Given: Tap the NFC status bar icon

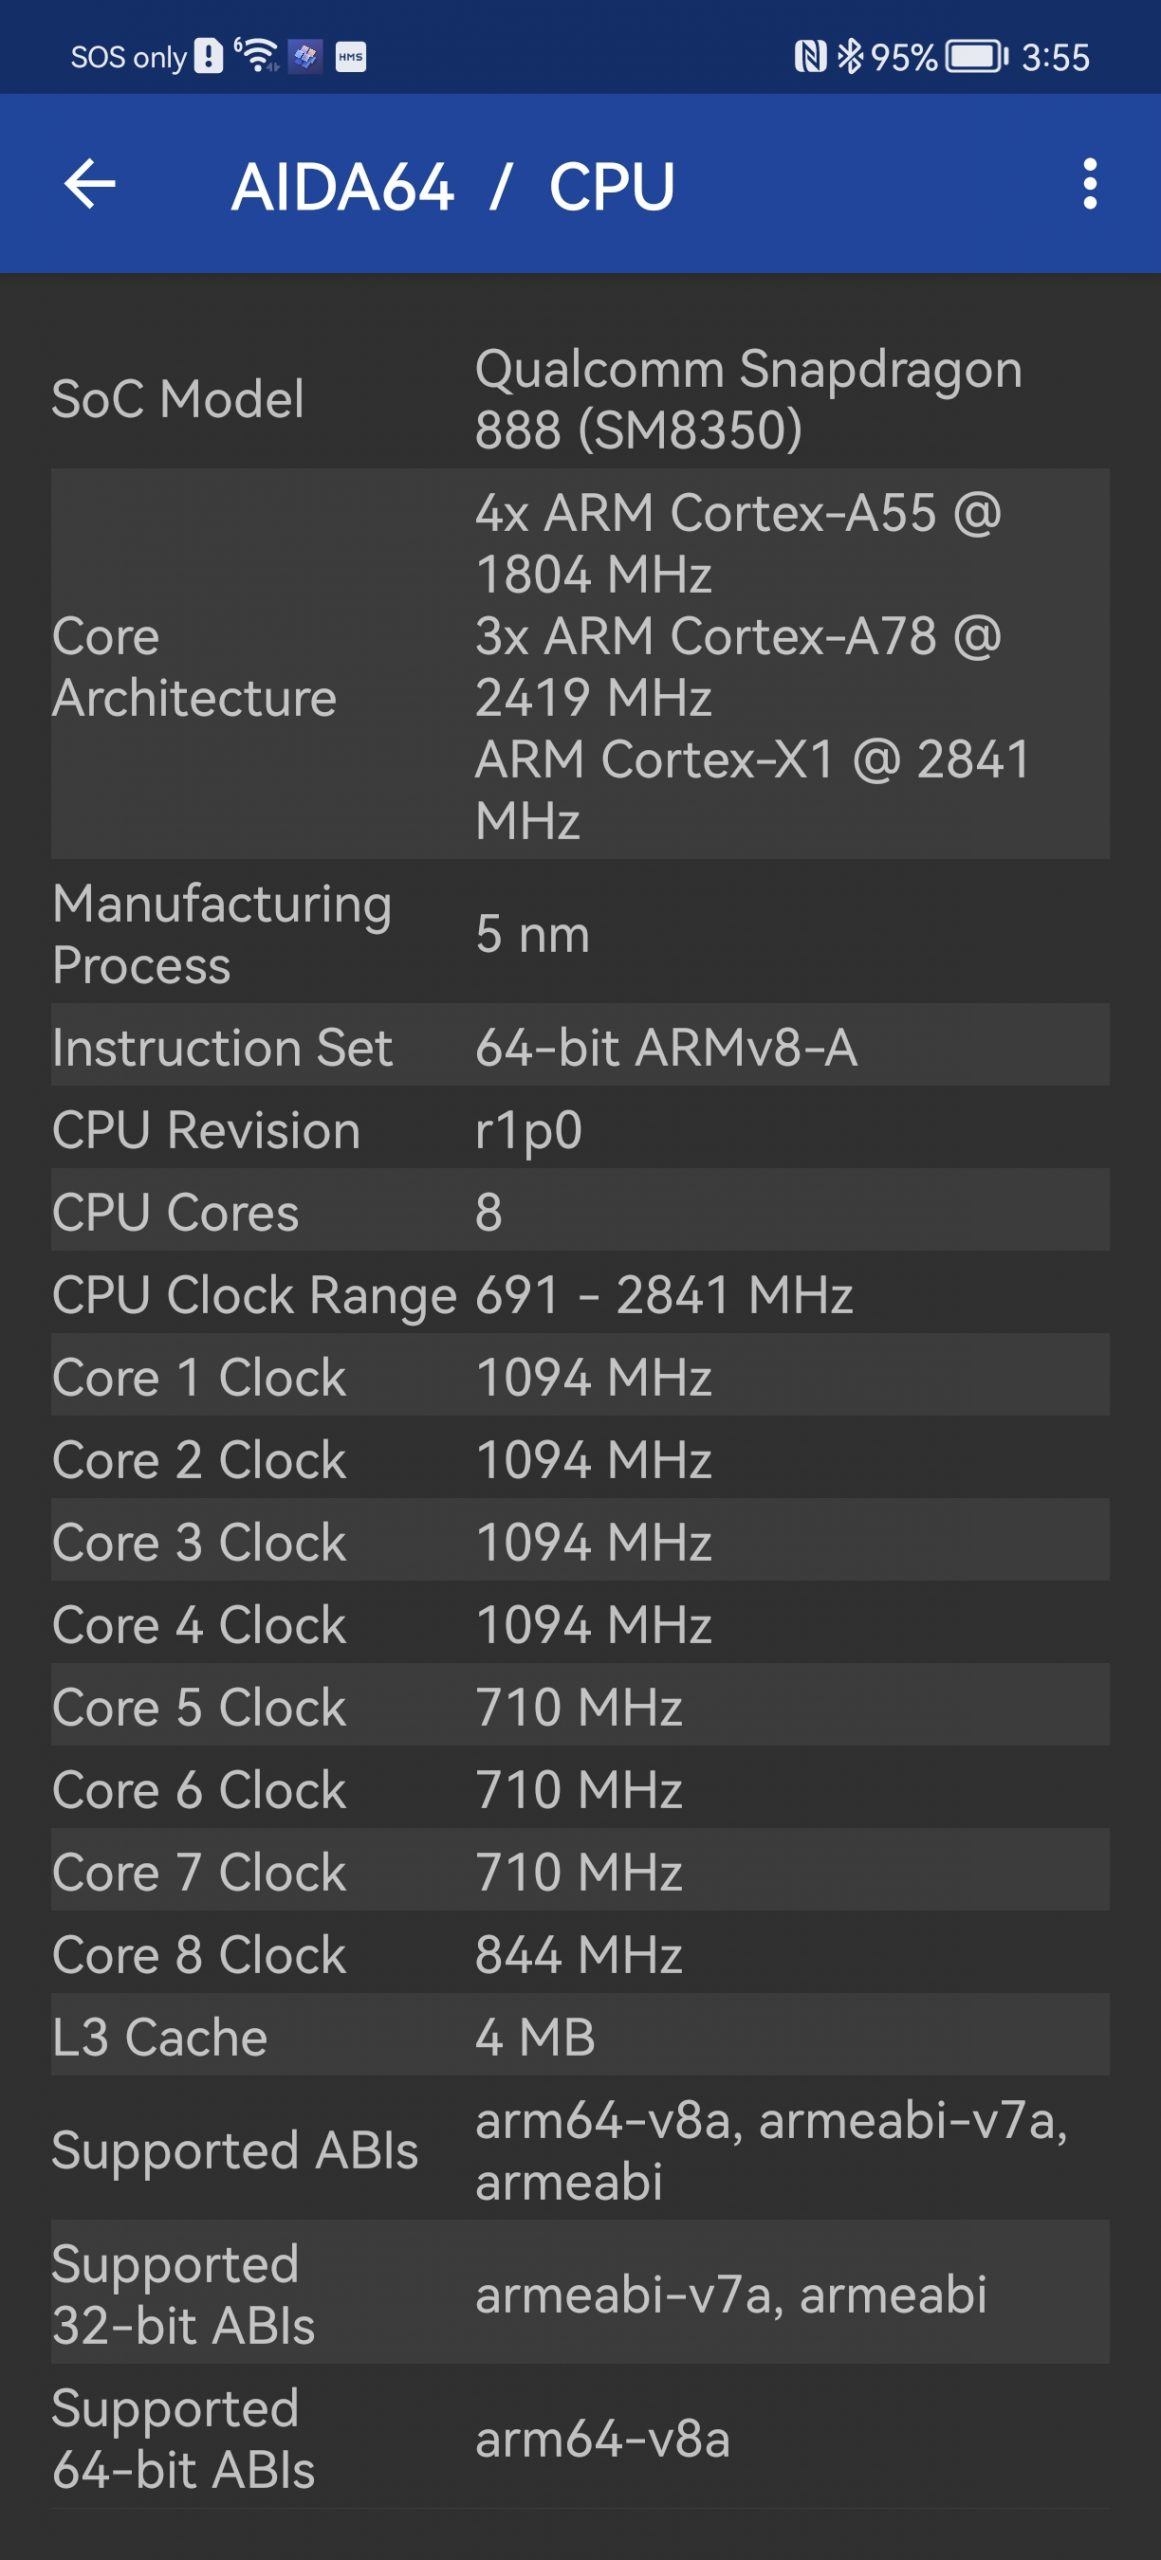Looking at the screenshot, I should click(x=809, y=57).
